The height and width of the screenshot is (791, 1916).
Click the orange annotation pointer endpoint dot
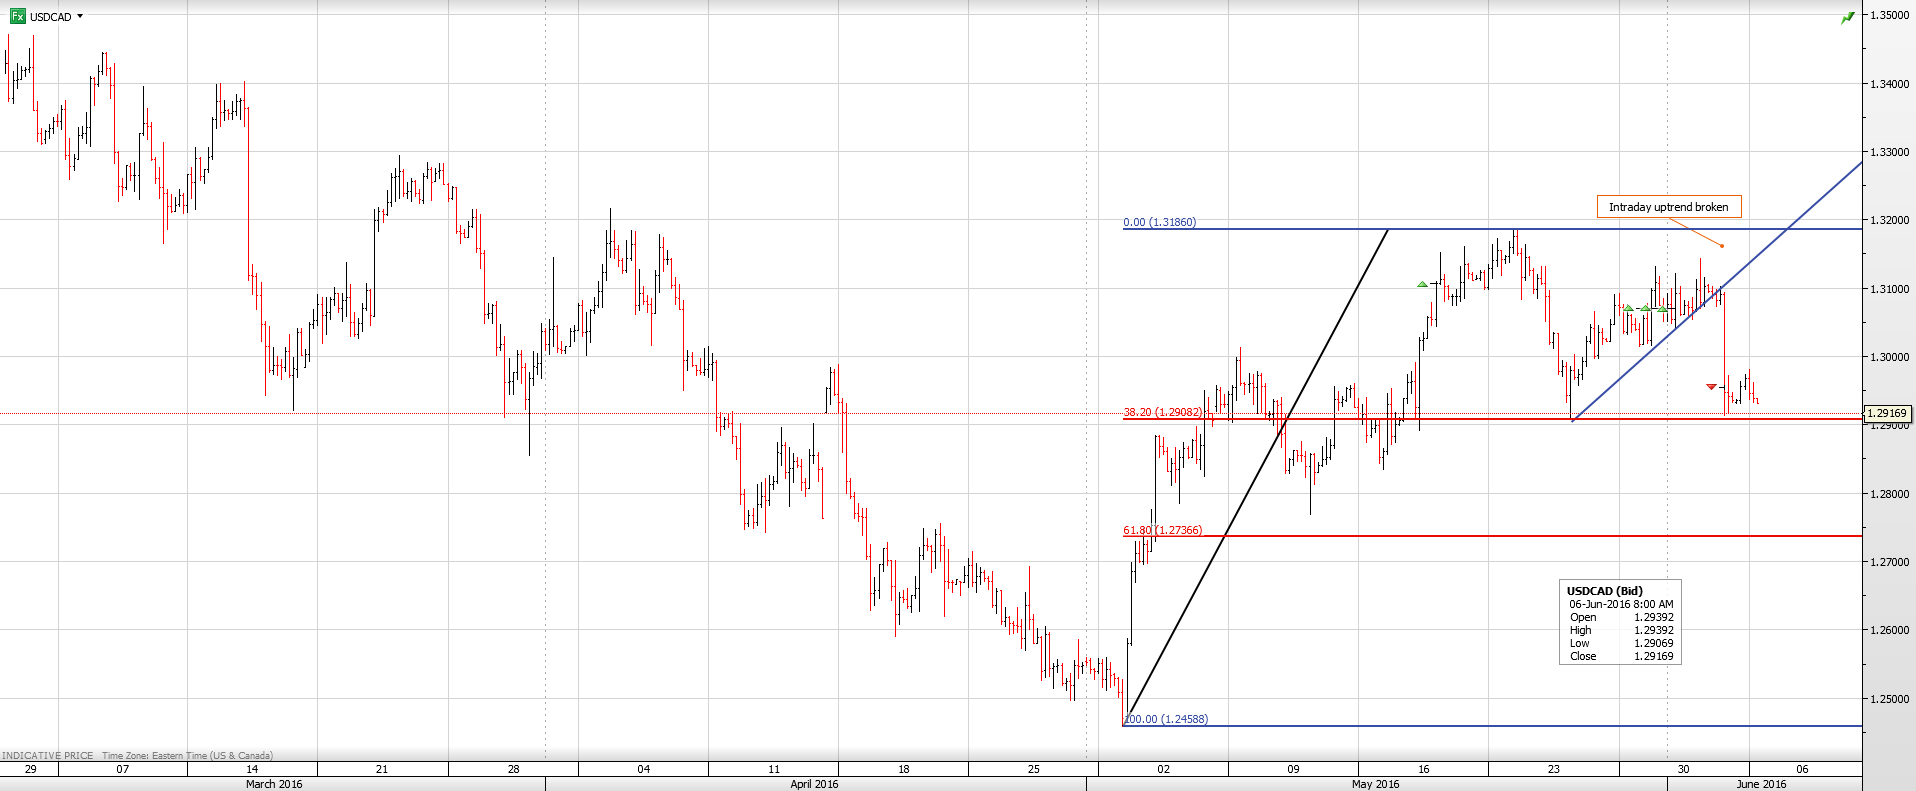[1722, 246]
